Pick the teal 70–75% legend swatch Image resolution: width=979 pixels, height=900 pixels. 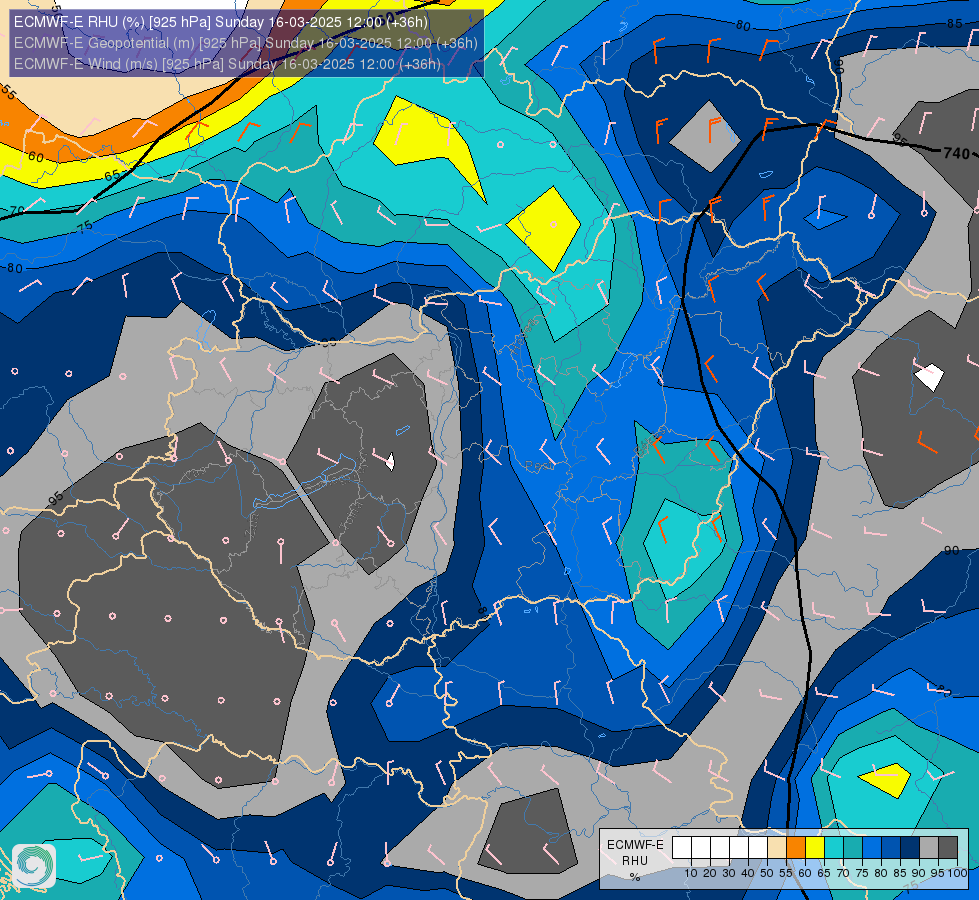click(x=853, y=848)
